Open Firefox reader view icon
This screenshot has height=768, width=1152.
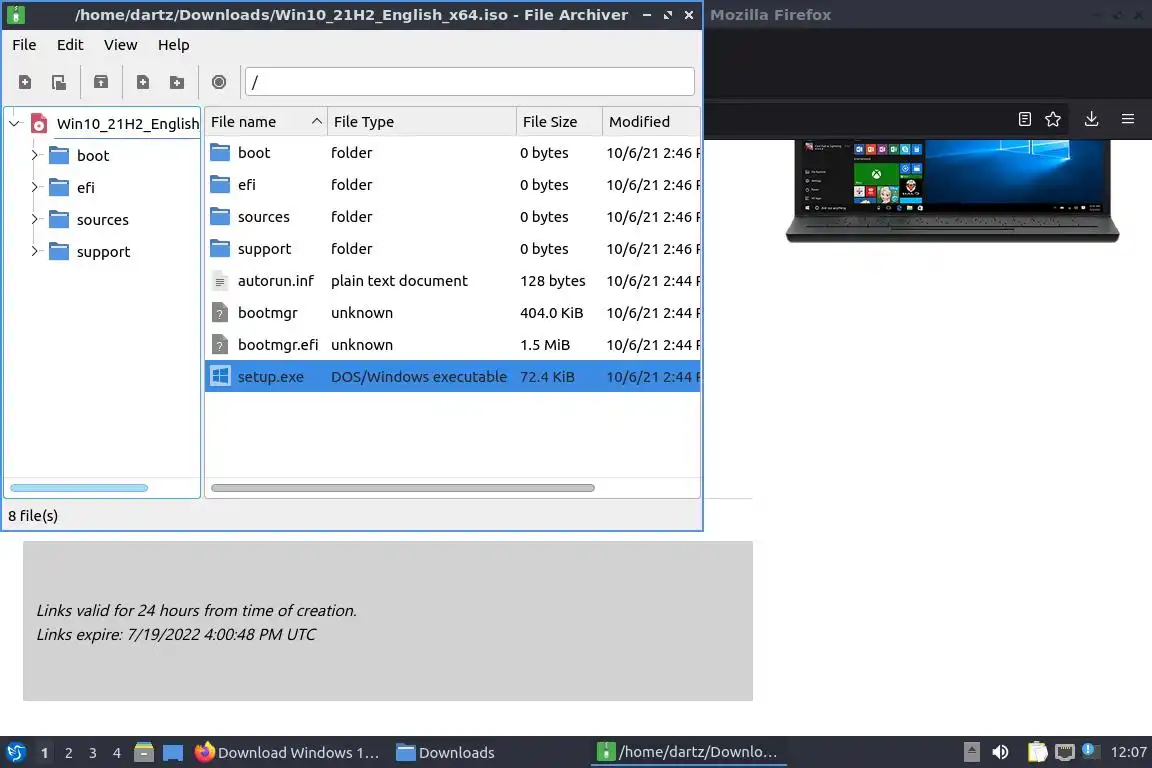click(1025, 119)
